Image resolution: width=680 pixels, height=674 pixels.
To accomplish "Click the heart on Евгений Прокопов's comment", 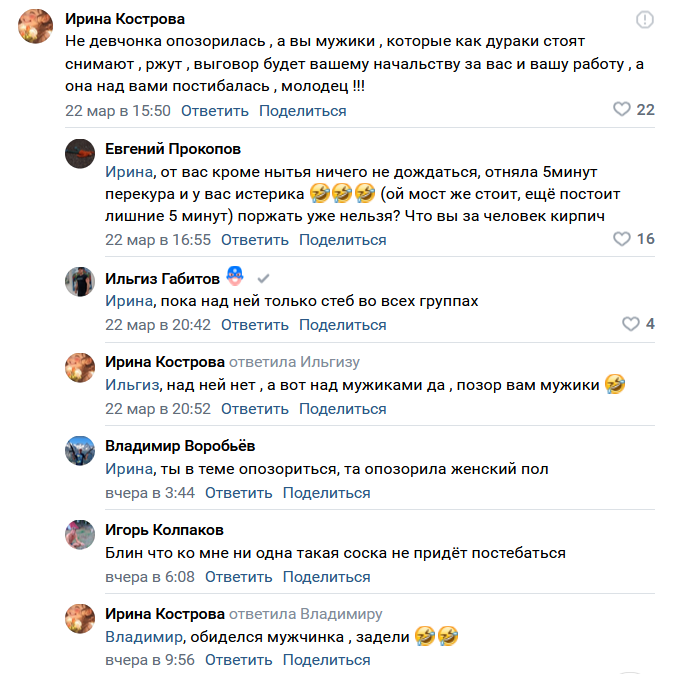I will 621,239.
